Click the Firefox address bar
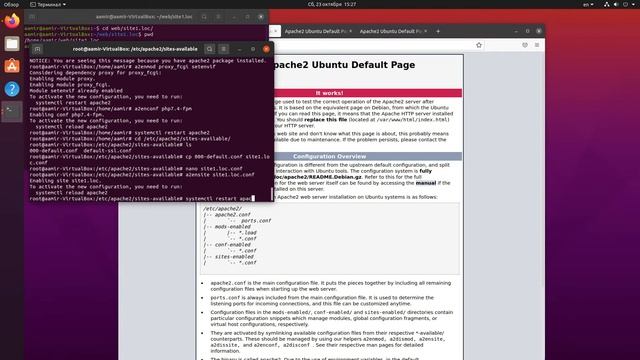This screenshot has width=640, height=360. tap(378, 45)
